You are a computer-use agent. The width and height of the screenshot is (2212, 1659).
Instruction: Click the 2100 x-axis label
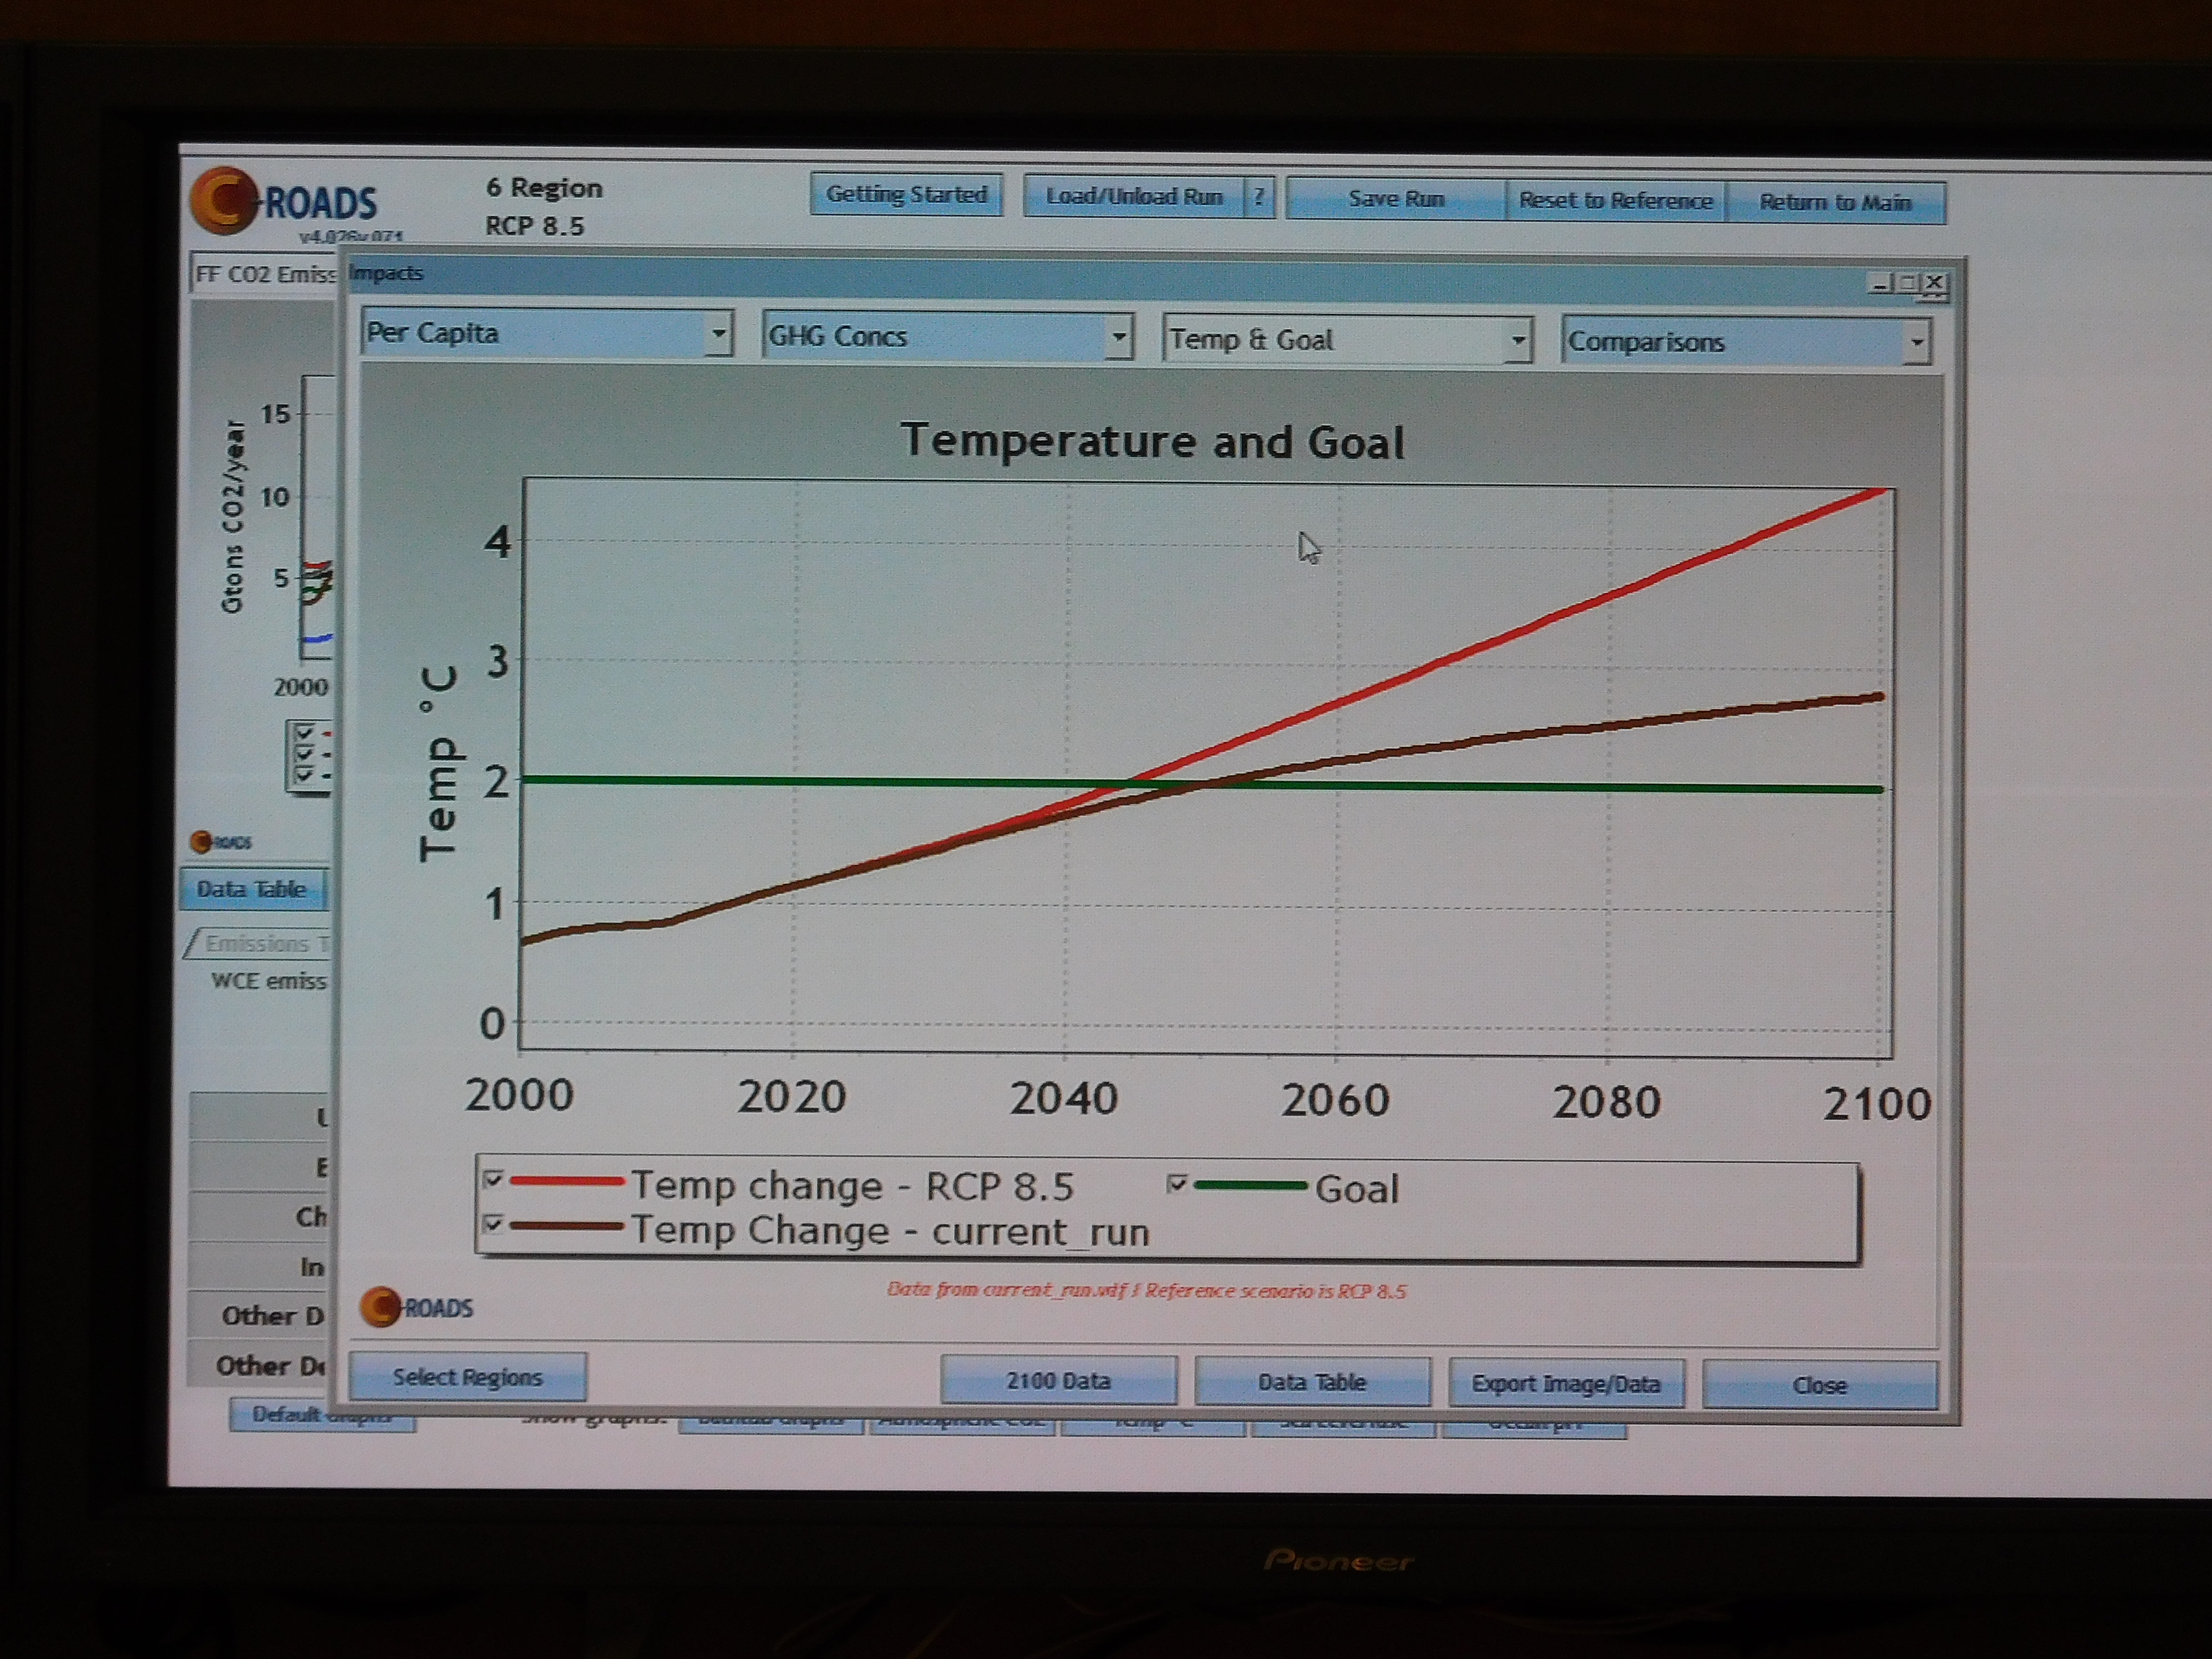(1877, 1104)
